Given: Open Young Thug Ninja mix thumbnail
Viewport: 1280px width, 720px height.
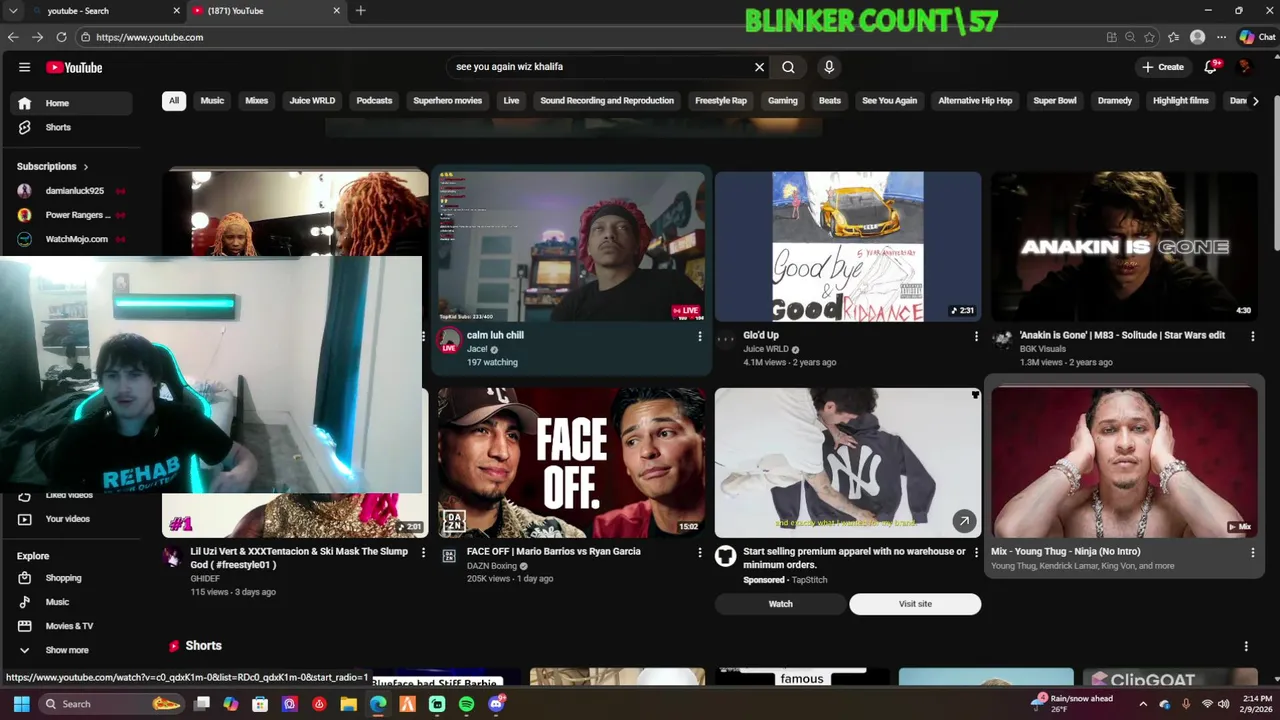Looking at the screenshot, I should pos(1124,463).
